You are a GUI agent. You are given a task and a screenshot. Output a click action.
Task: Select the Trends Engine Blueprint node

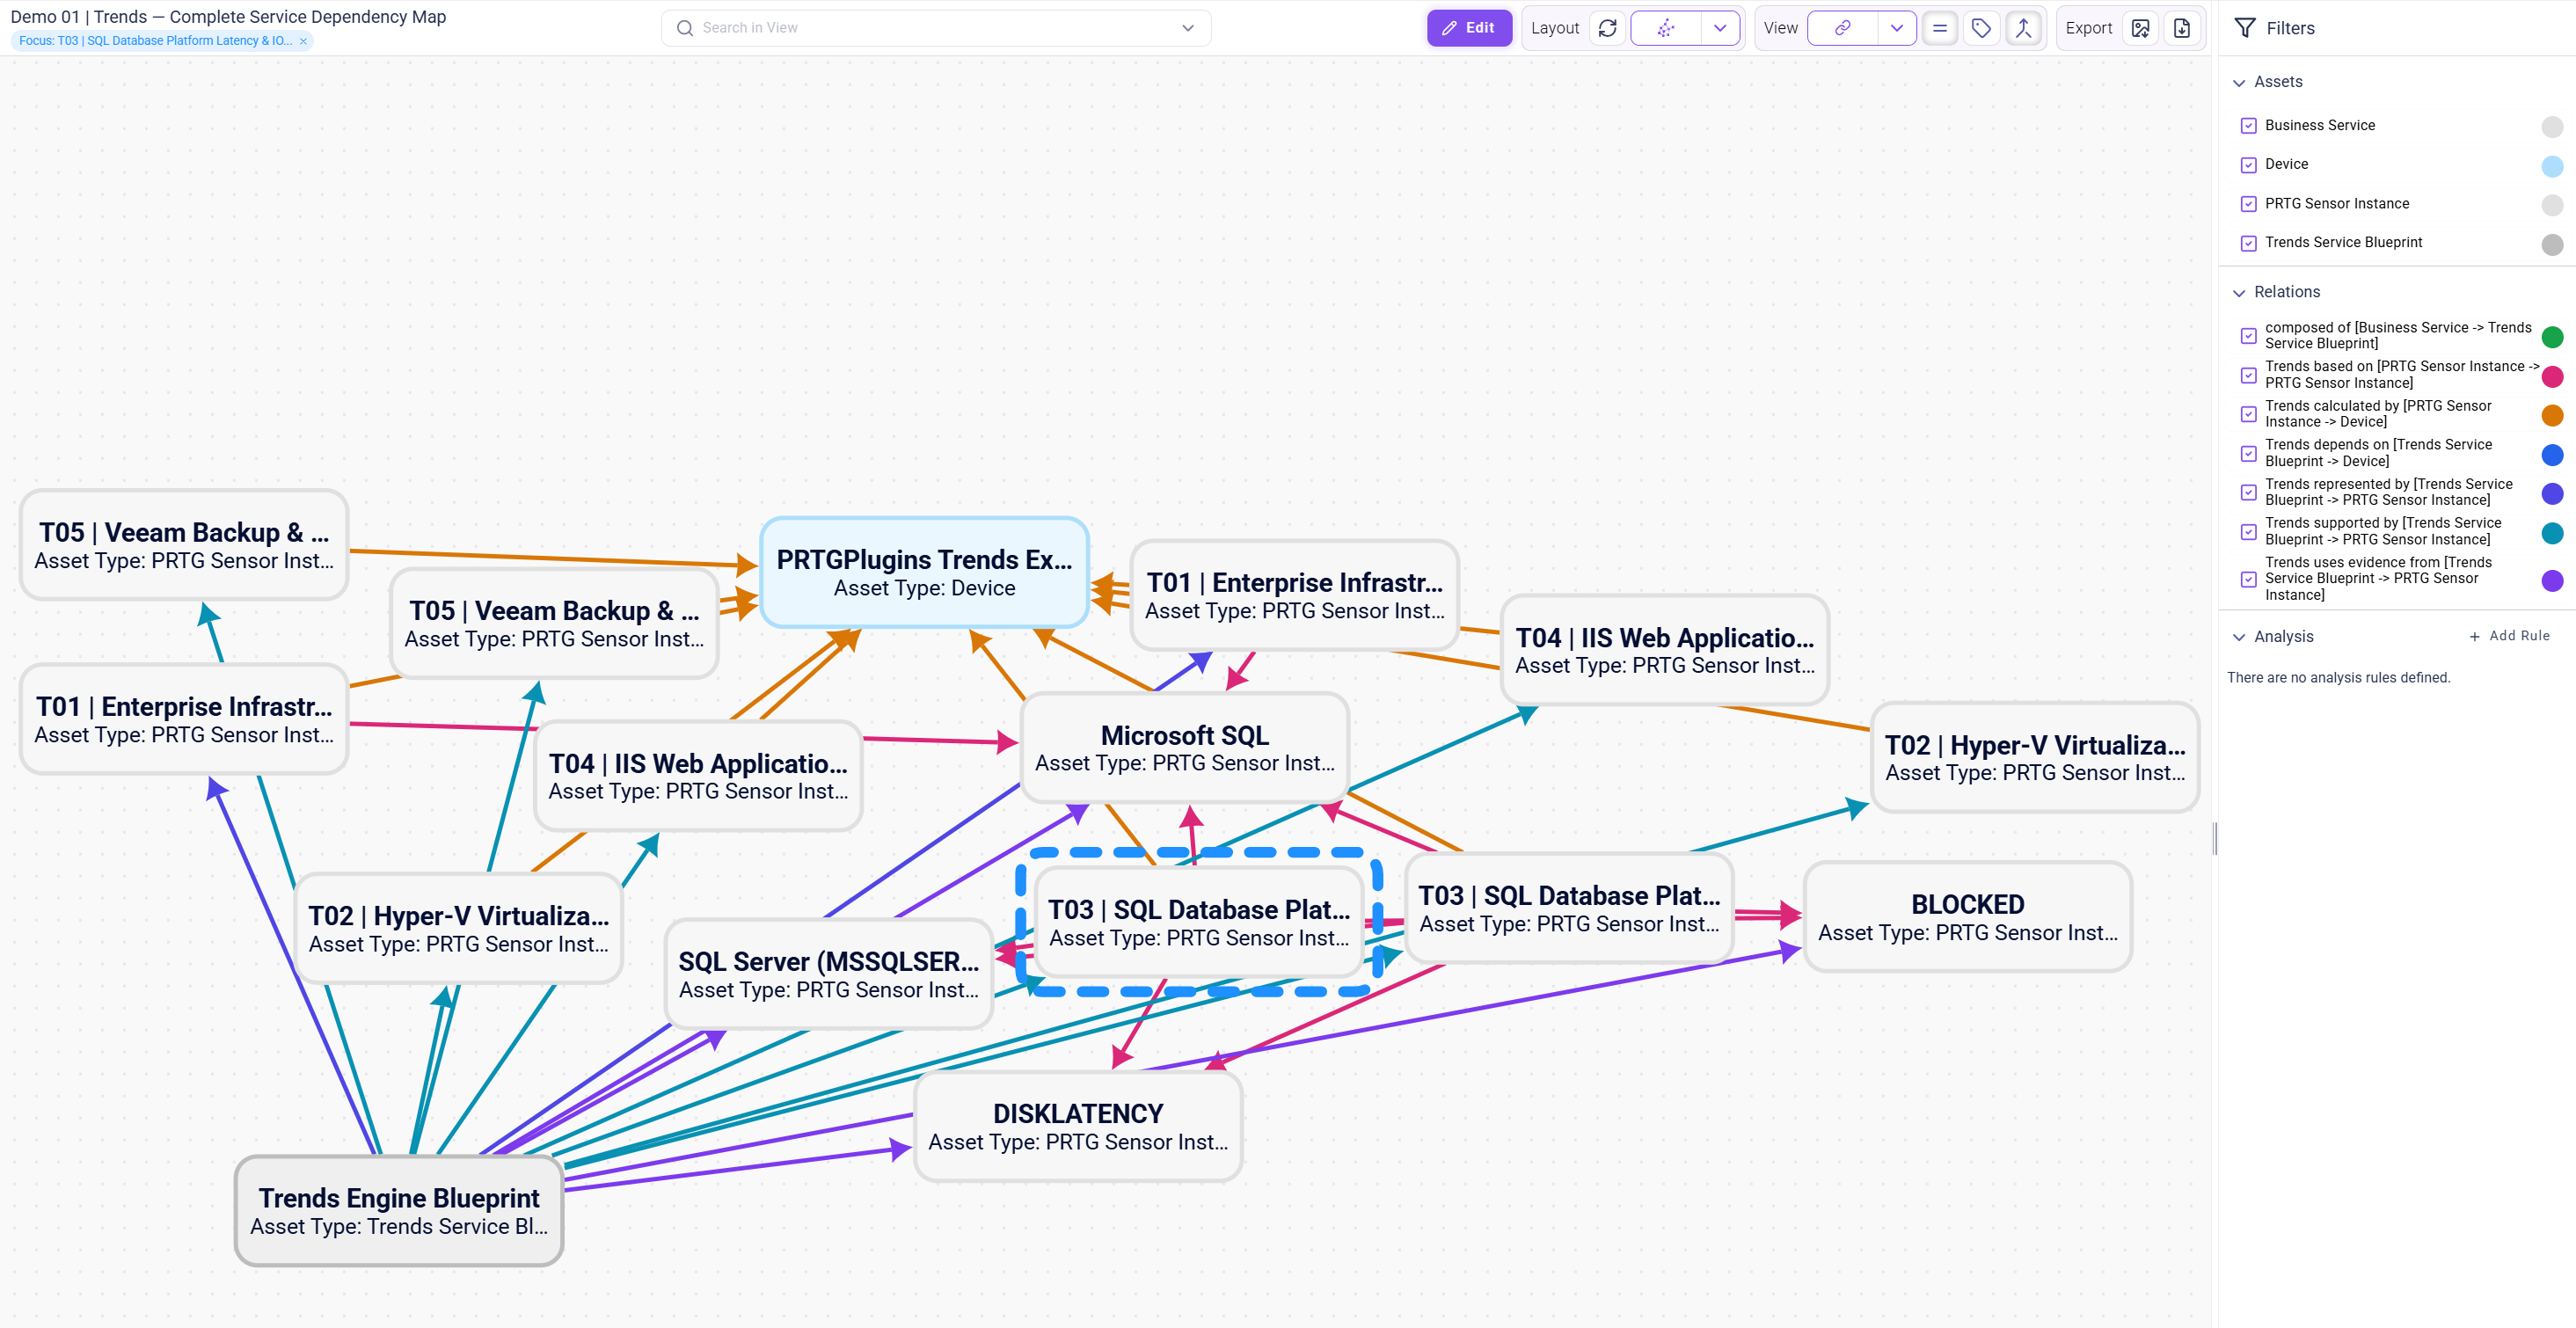tap(399, 1211)
